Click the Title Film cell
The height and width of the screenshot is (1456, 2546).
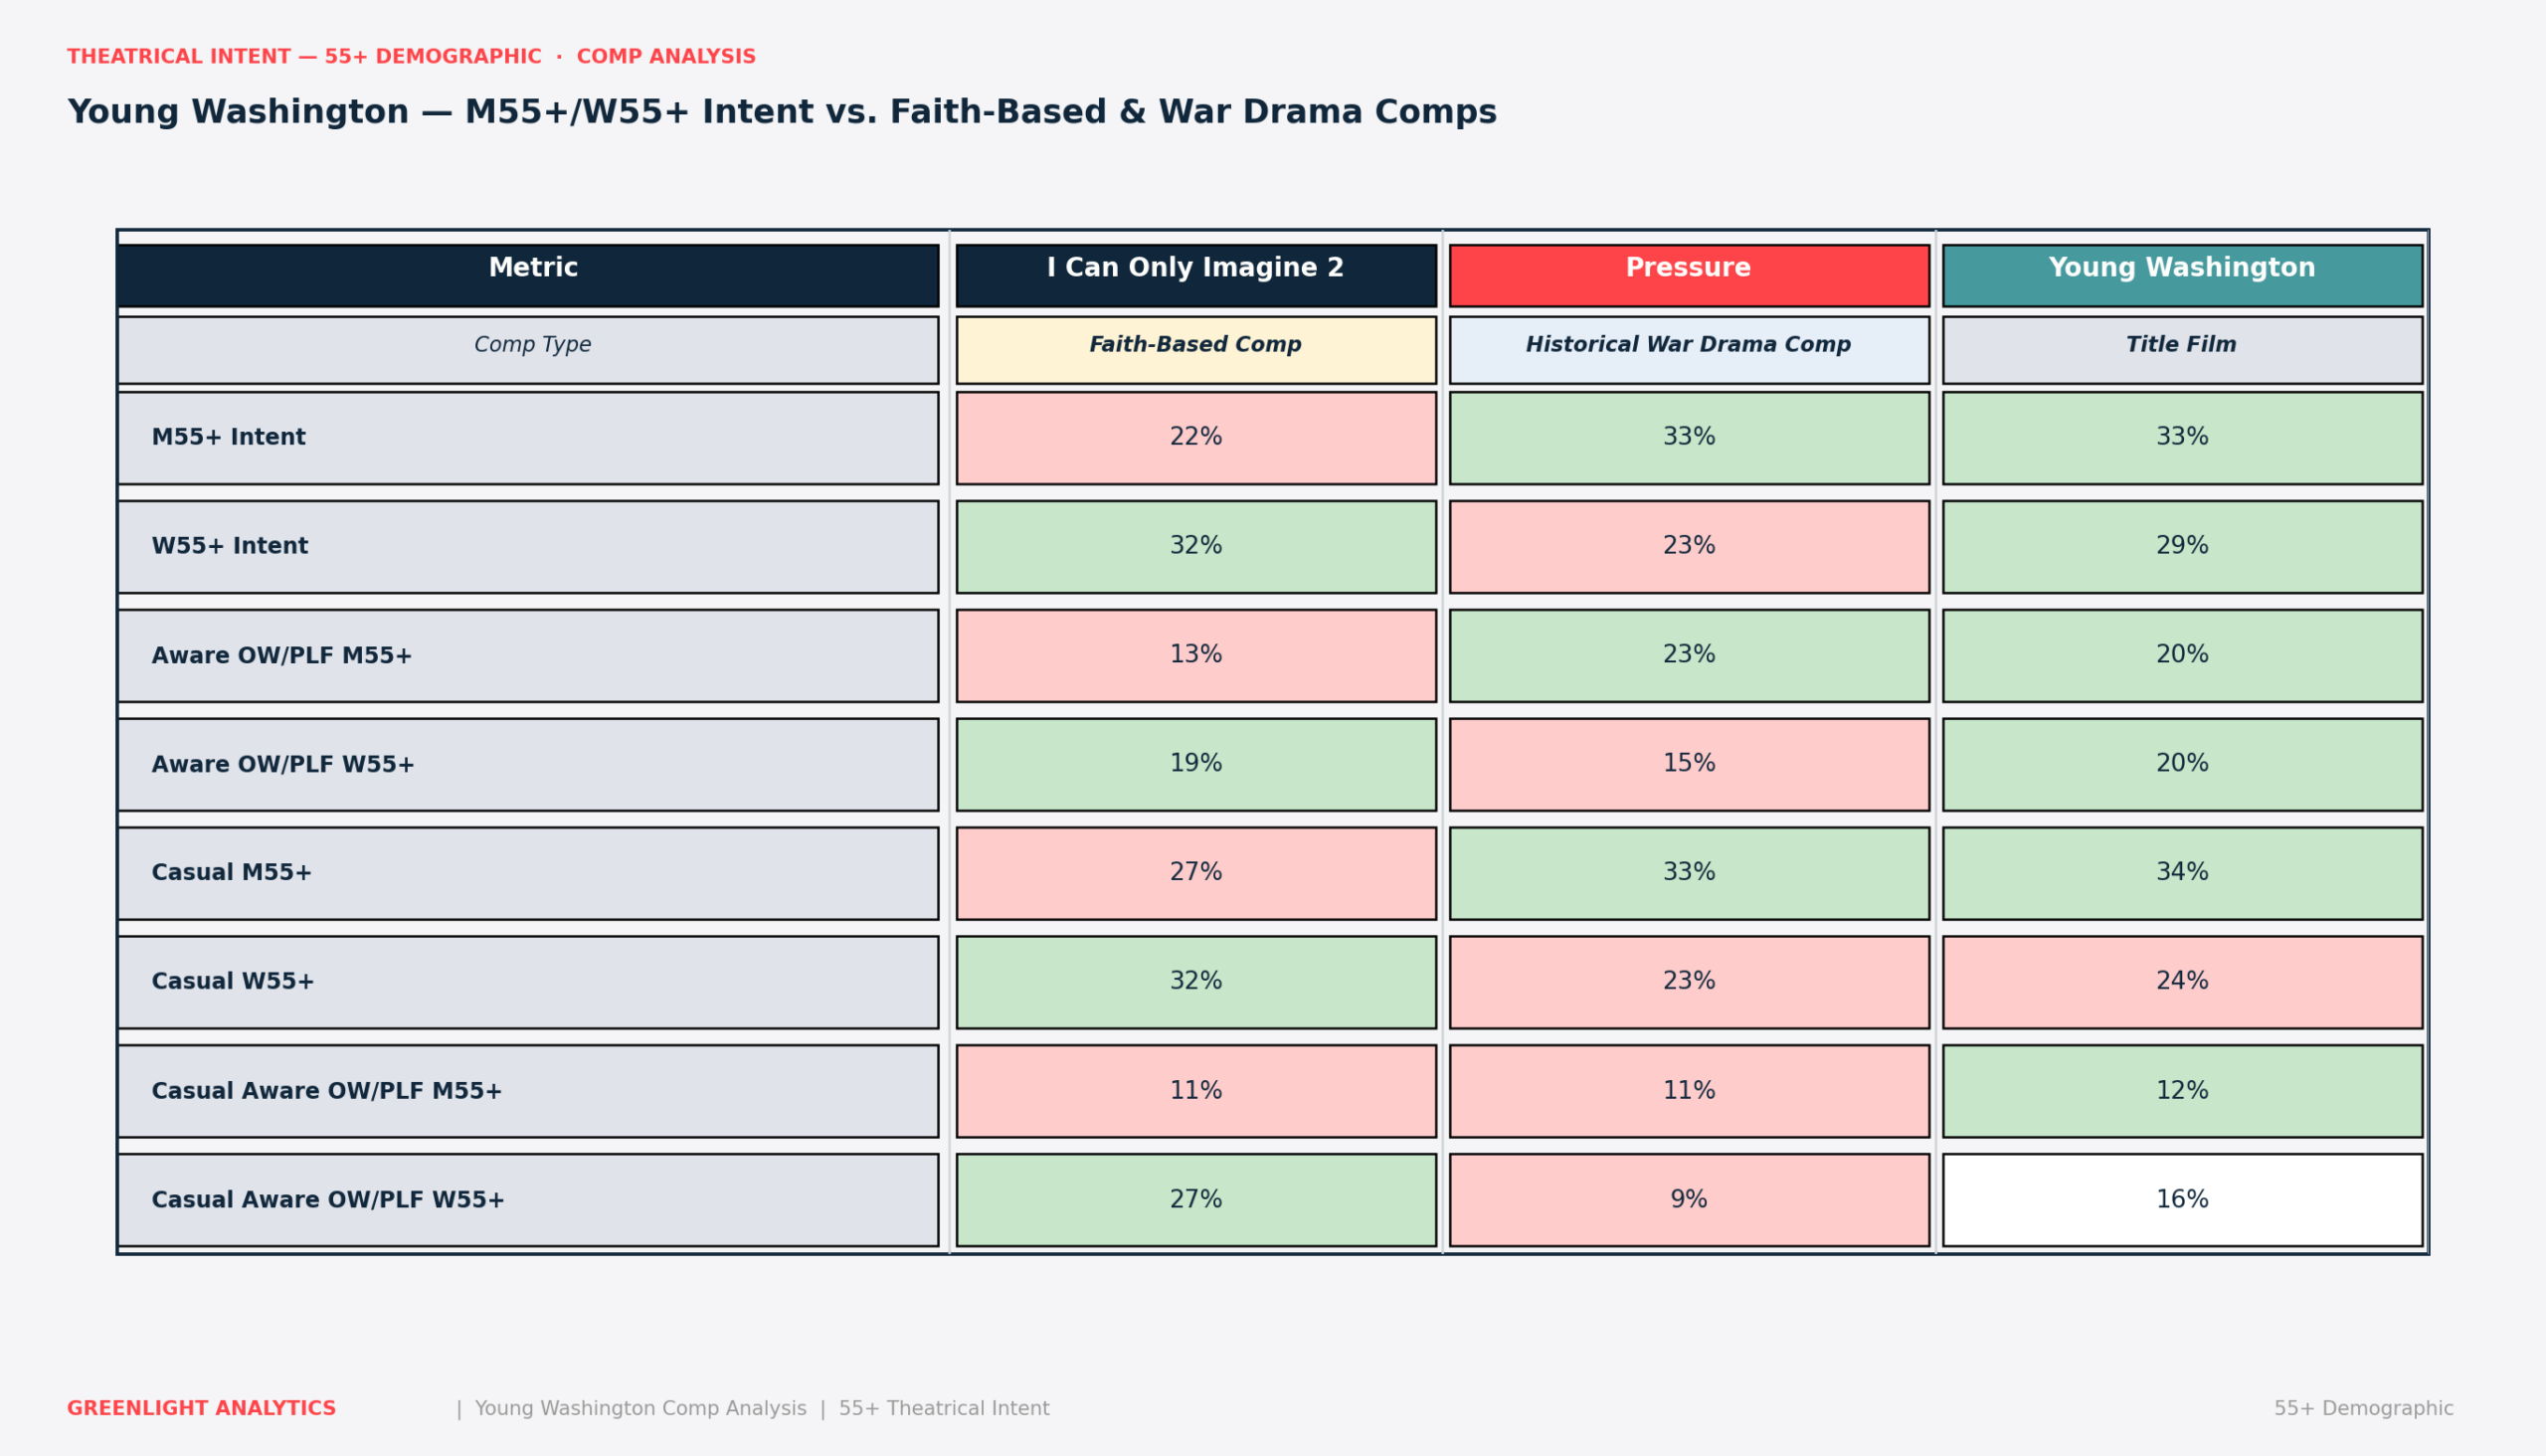[2182, 350]
